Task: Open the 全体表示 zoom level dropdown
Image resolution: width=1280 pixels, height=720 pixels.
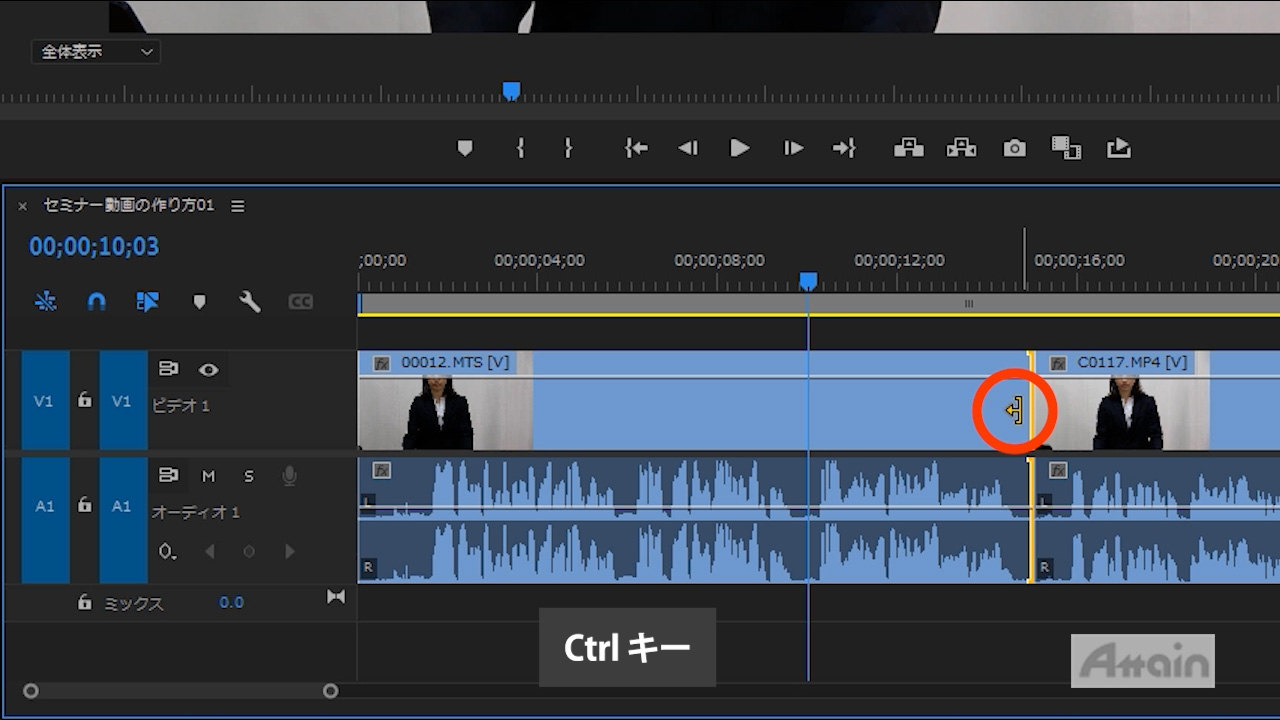Action: coord(96,52)
